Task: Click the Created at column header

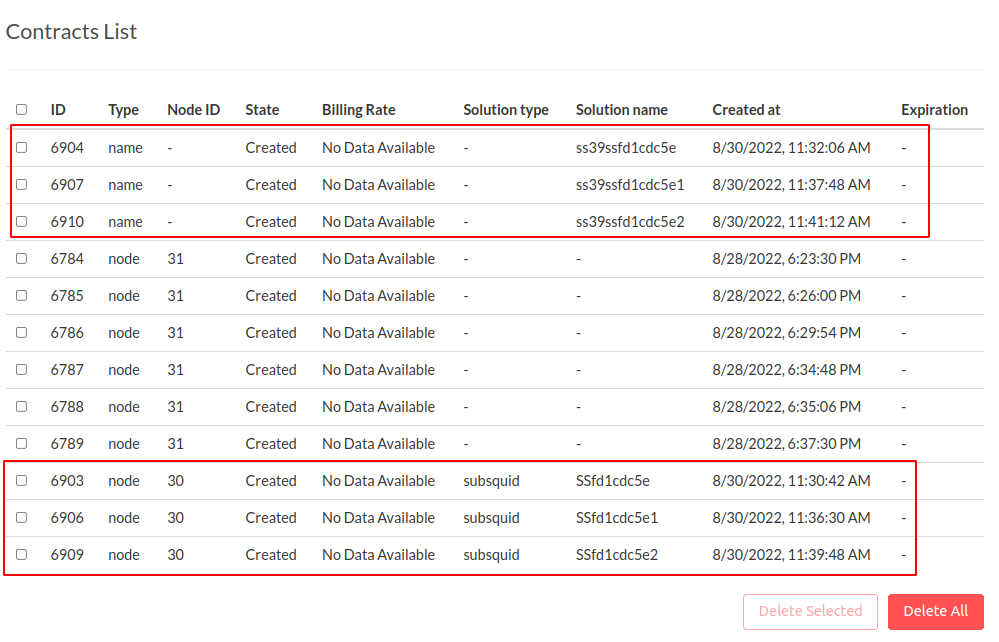Action: 743,110
